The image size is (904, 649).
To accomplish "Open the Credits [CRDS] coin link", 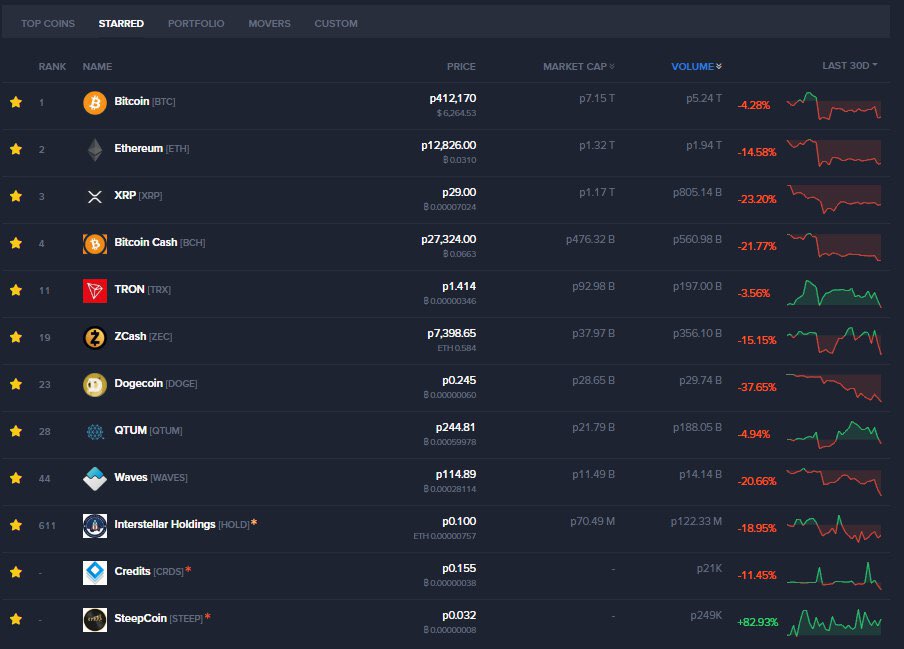I will [x=149, y=571].
